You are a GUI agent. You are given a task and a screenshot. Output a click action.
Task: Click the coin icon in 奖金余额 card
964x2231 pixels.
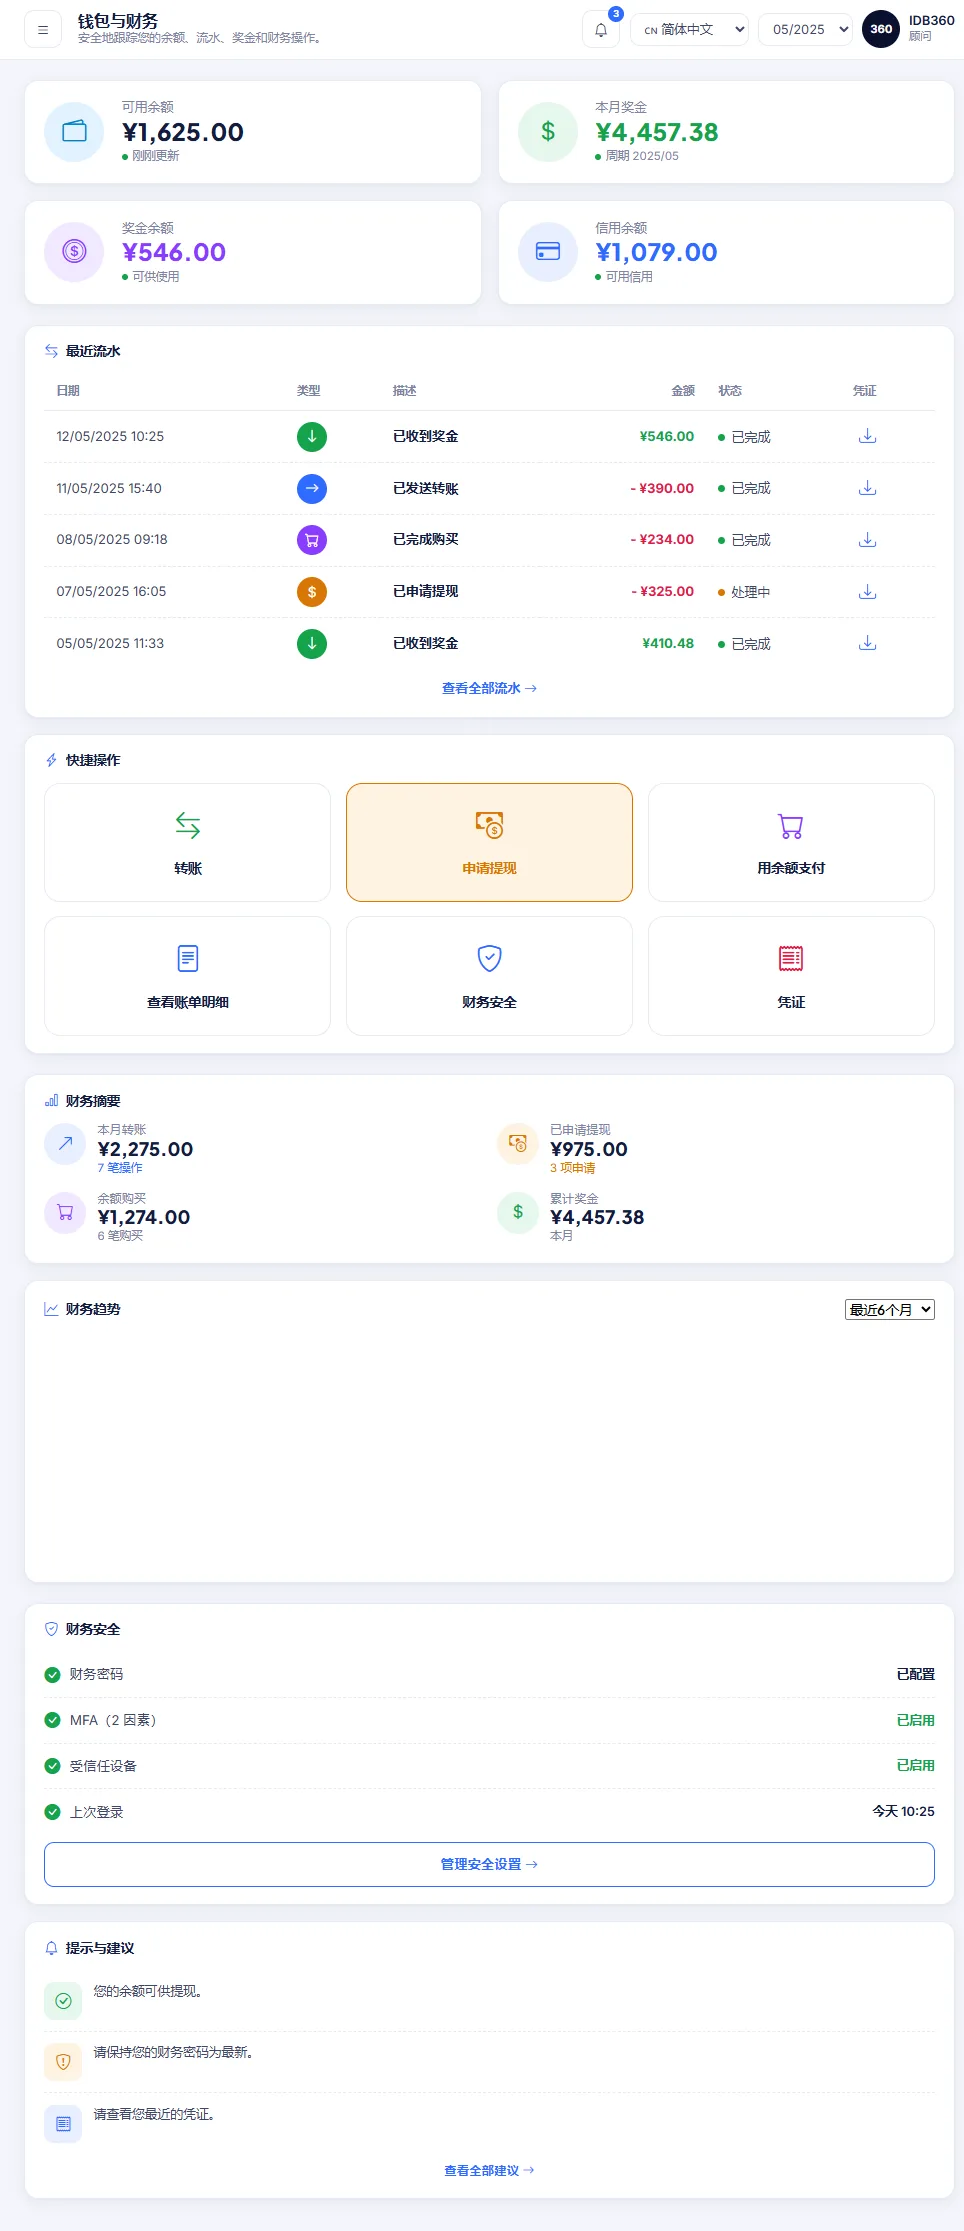(74, 252)
